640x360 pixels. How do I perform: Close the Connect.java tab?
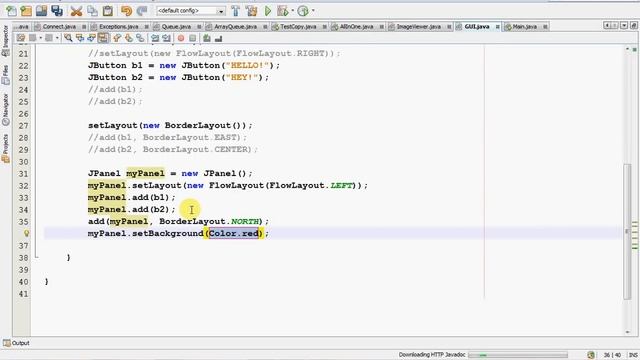click(x=84, y=27)
